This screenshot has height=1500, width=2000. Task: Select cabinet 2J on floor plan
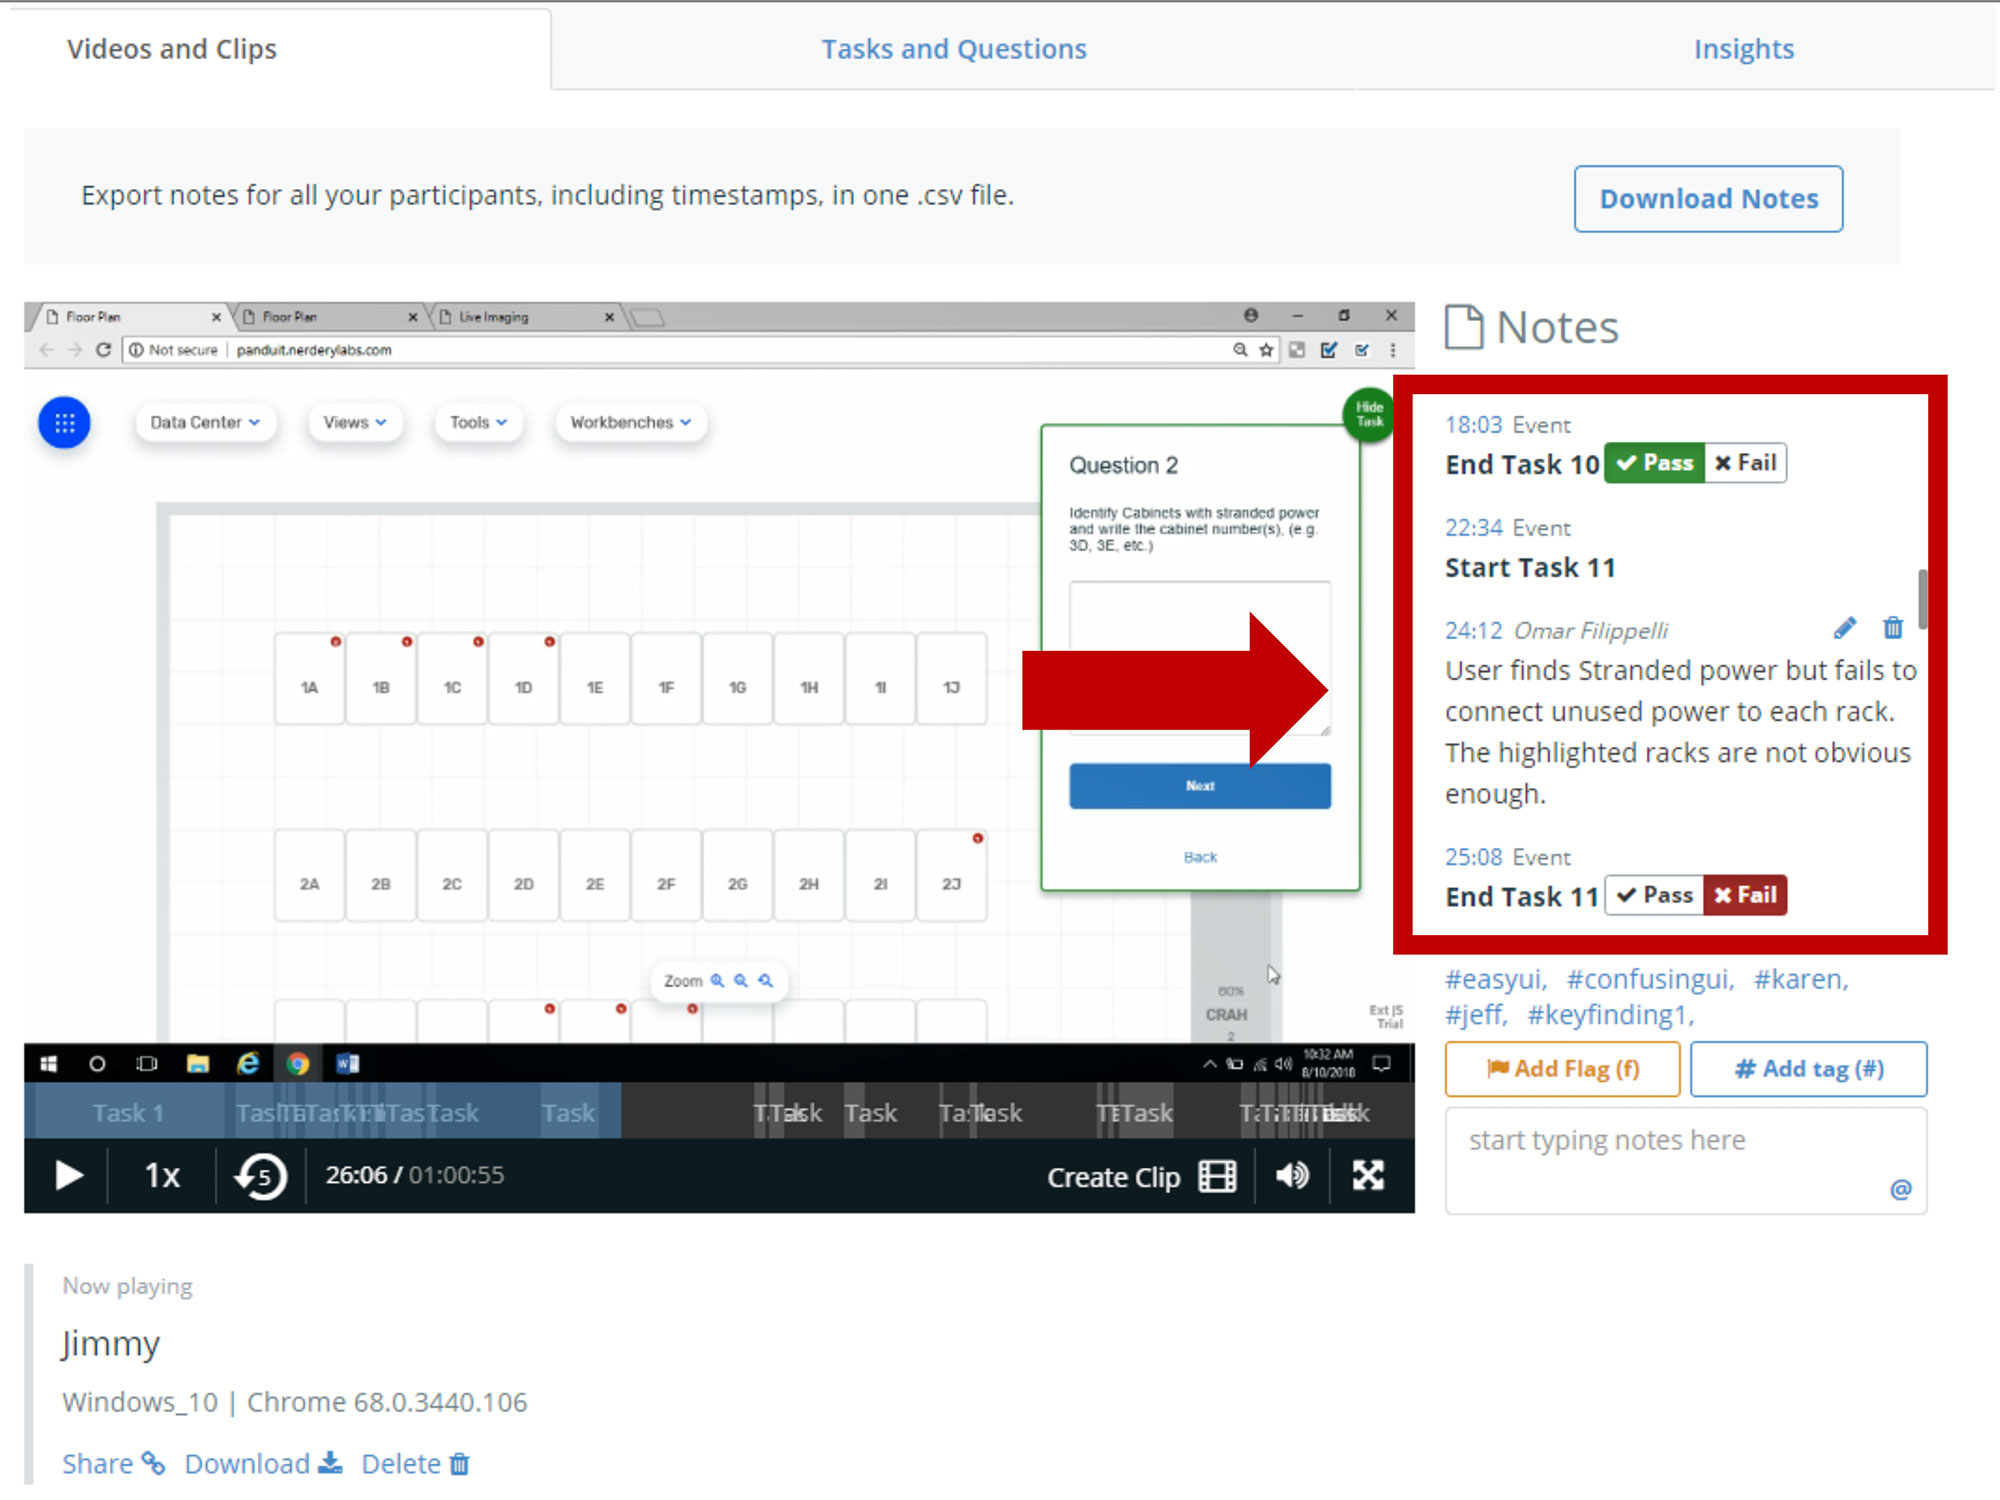point(951,875)
